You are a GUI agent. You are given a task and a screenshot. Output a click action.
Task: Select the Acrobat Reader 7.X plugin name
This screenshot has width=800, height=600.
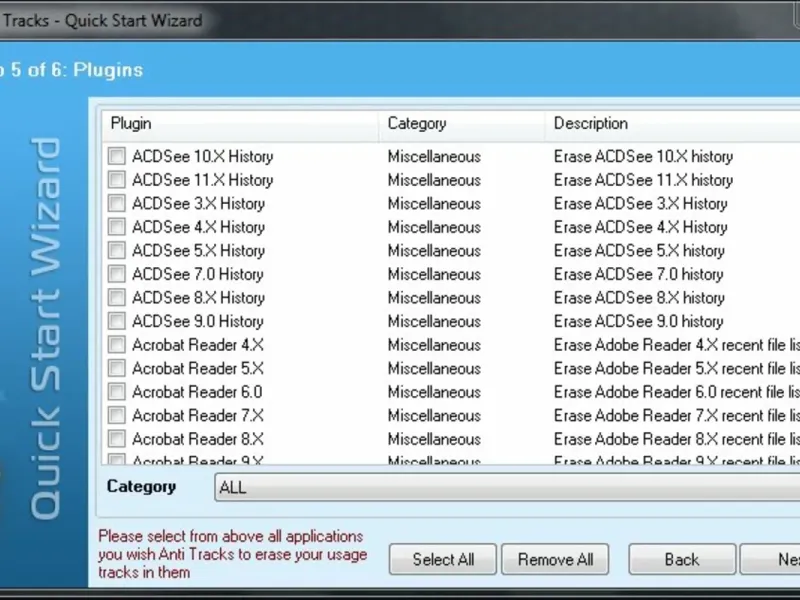[x=198, y=416]
